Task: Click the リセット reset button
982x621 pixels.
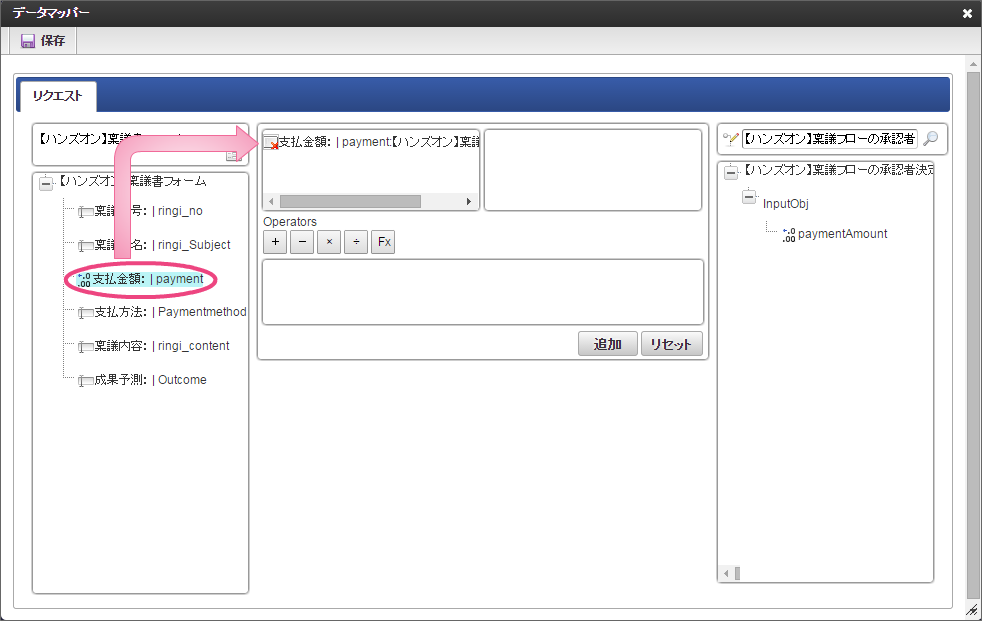Action: [671, 344]
